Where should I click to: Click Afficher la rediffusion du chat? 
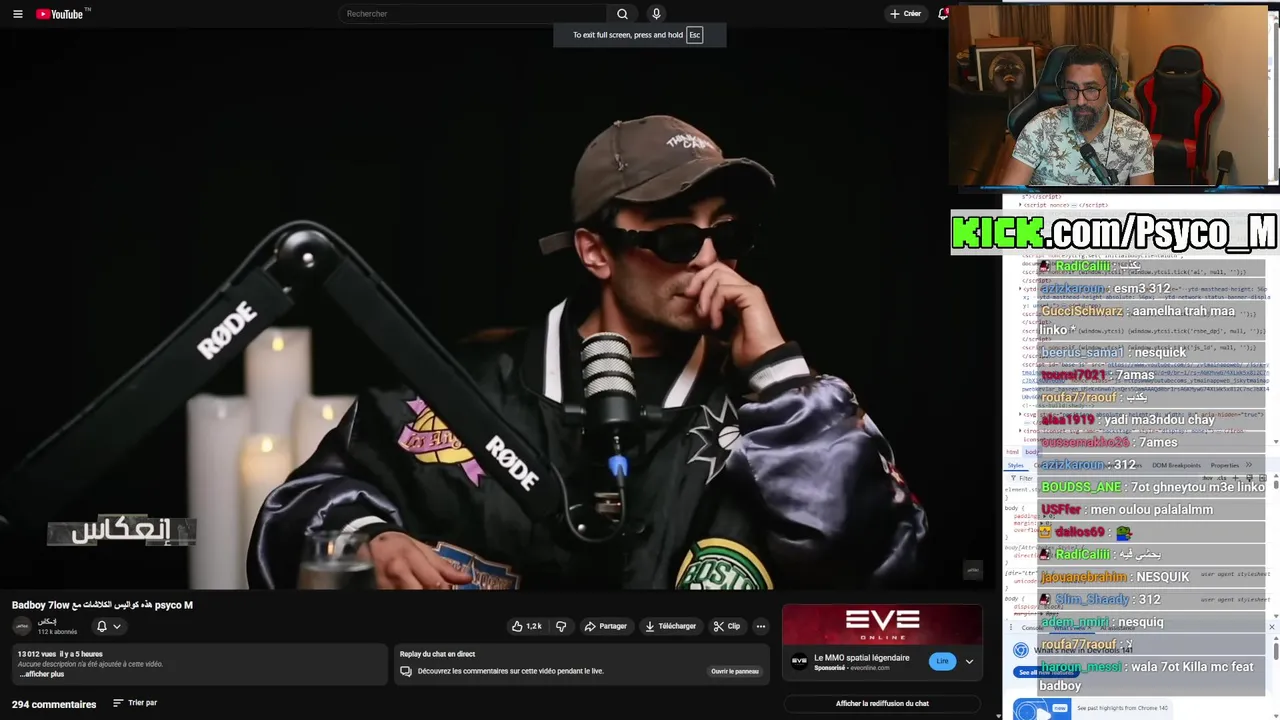tap(882, 703)
